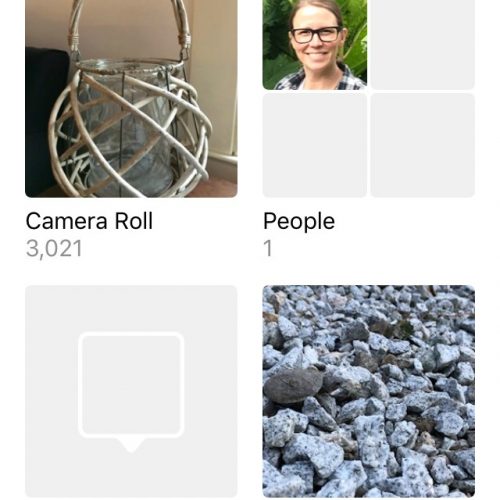
Task: Open the gravel stones album thumbnail
Action: pyautogui.click(x=369, y=392)
